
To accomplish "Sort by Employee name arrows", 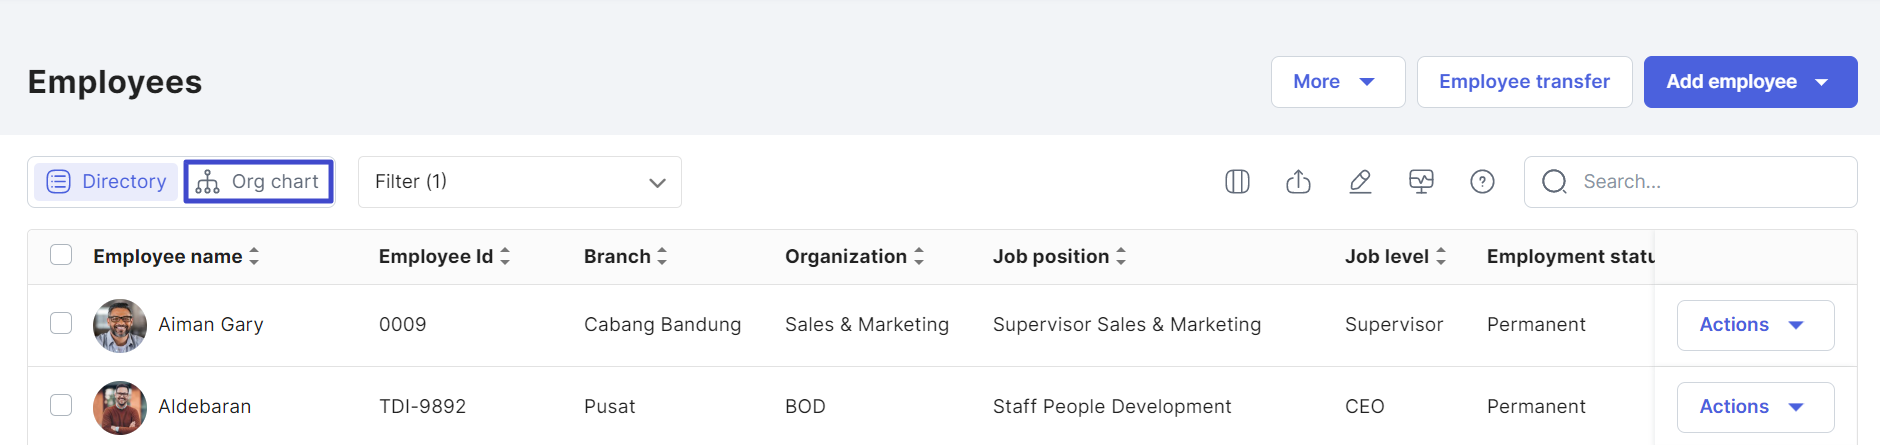I will click(x=254, y=257).
